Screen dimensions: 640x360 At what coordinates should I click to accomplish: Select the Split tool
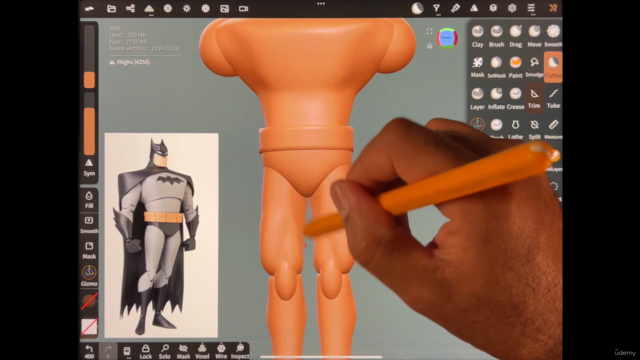pyautogui.click(x=534, y=129)
